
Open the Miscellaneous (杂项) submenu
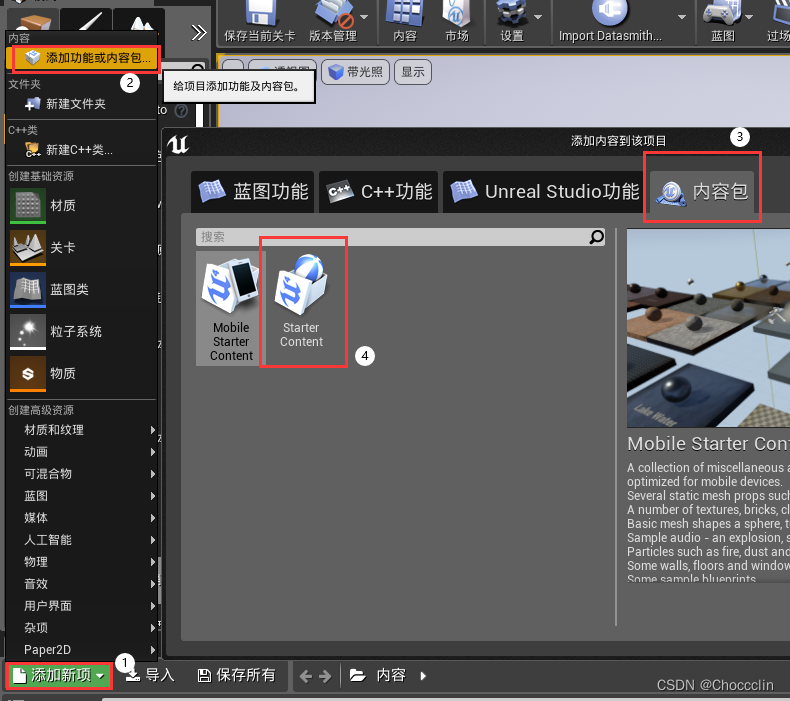coord(81,627)
